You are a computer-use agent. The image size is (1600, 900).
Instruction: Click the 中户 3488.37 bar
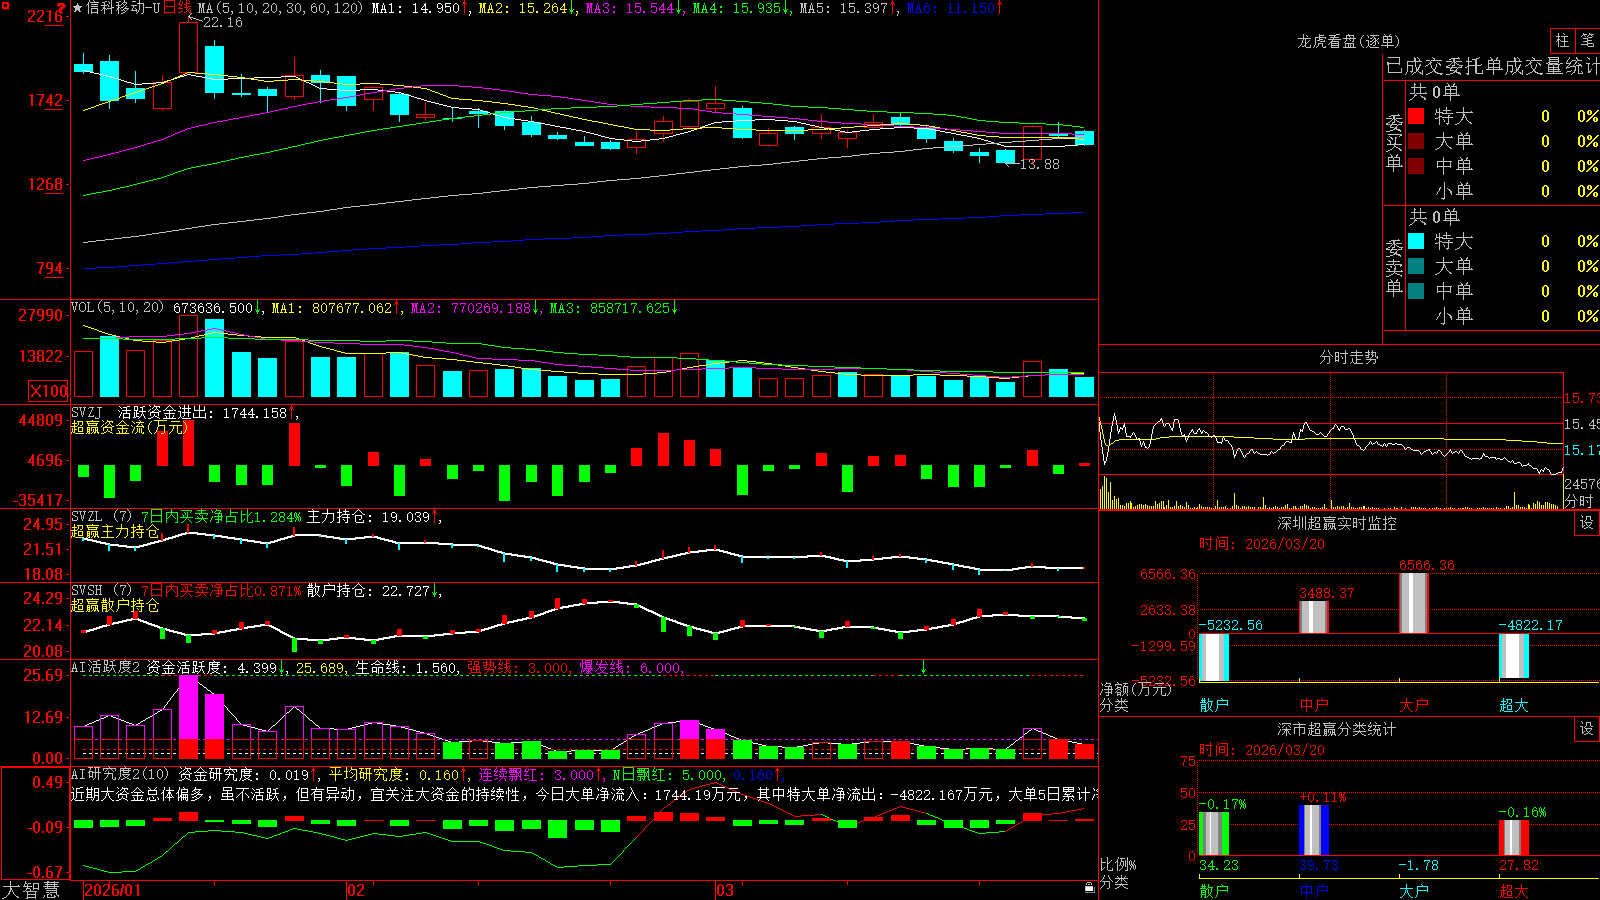pos(1313,617)
